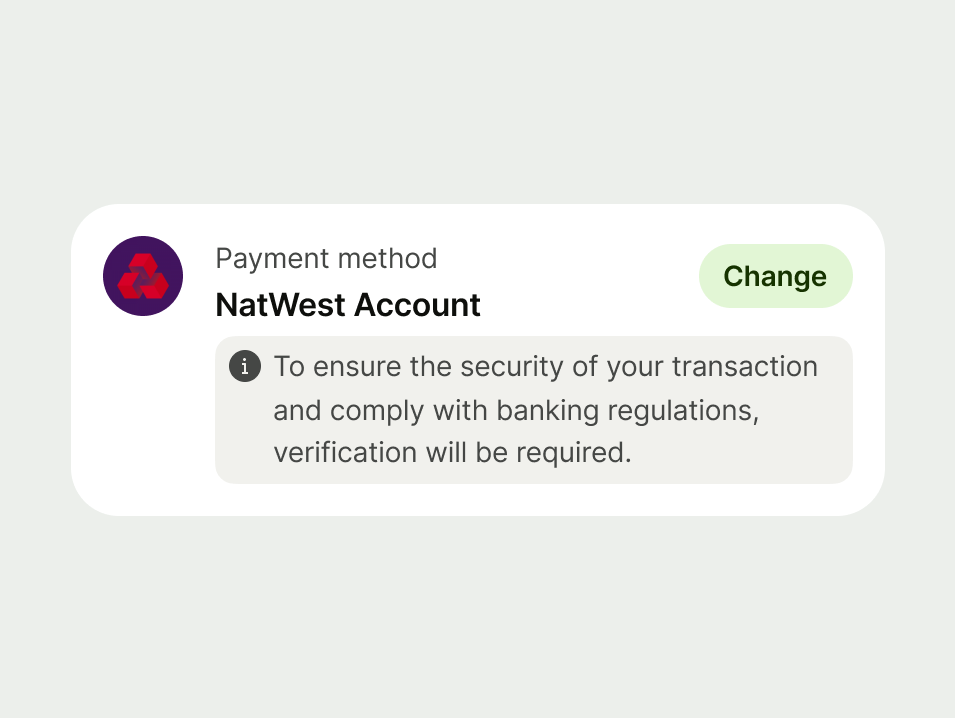The width and height of the screenshot is (955, 718).
Task: Click the "To ensure the security" line
Action: click(x=545, y=367)
